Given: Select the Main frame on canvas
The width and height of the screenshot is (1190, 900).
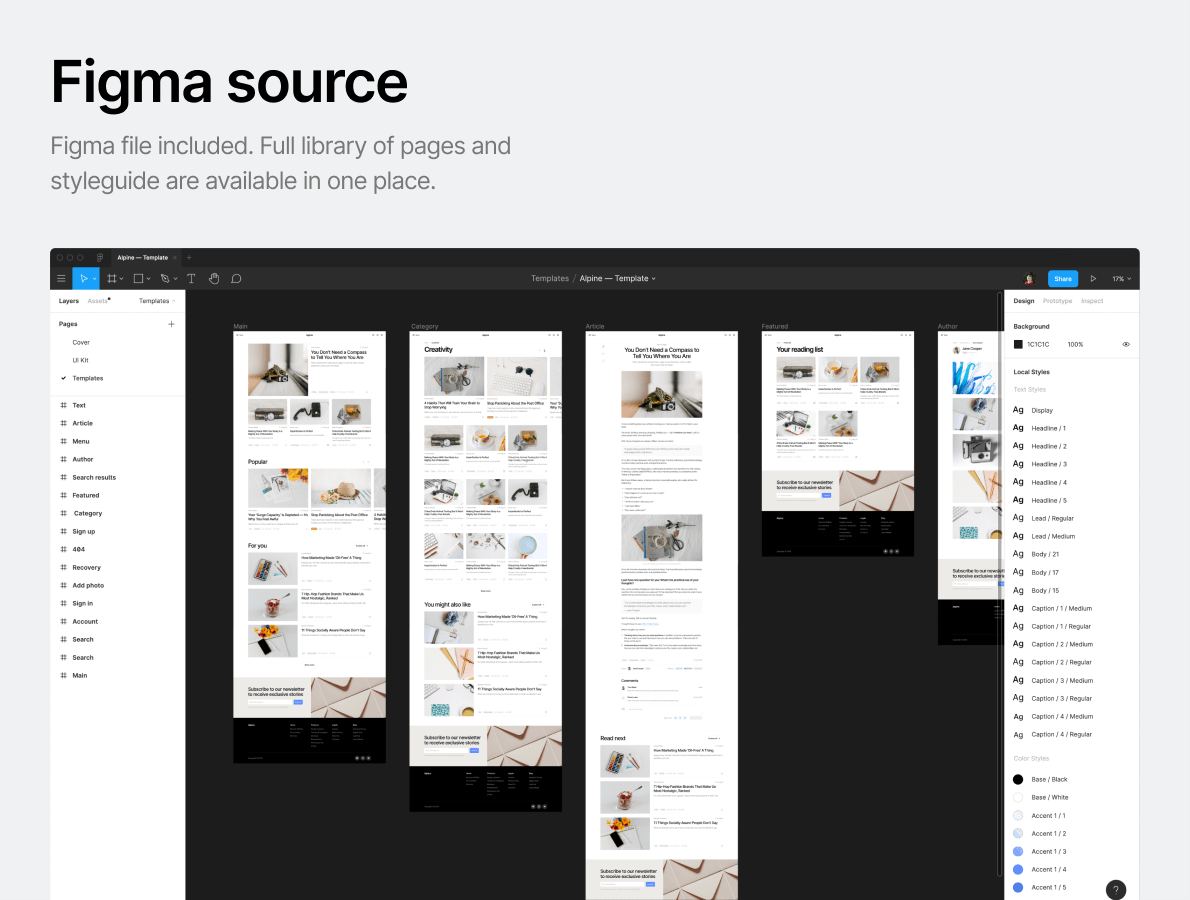Looking at the screenshot, I should [310, 546].
